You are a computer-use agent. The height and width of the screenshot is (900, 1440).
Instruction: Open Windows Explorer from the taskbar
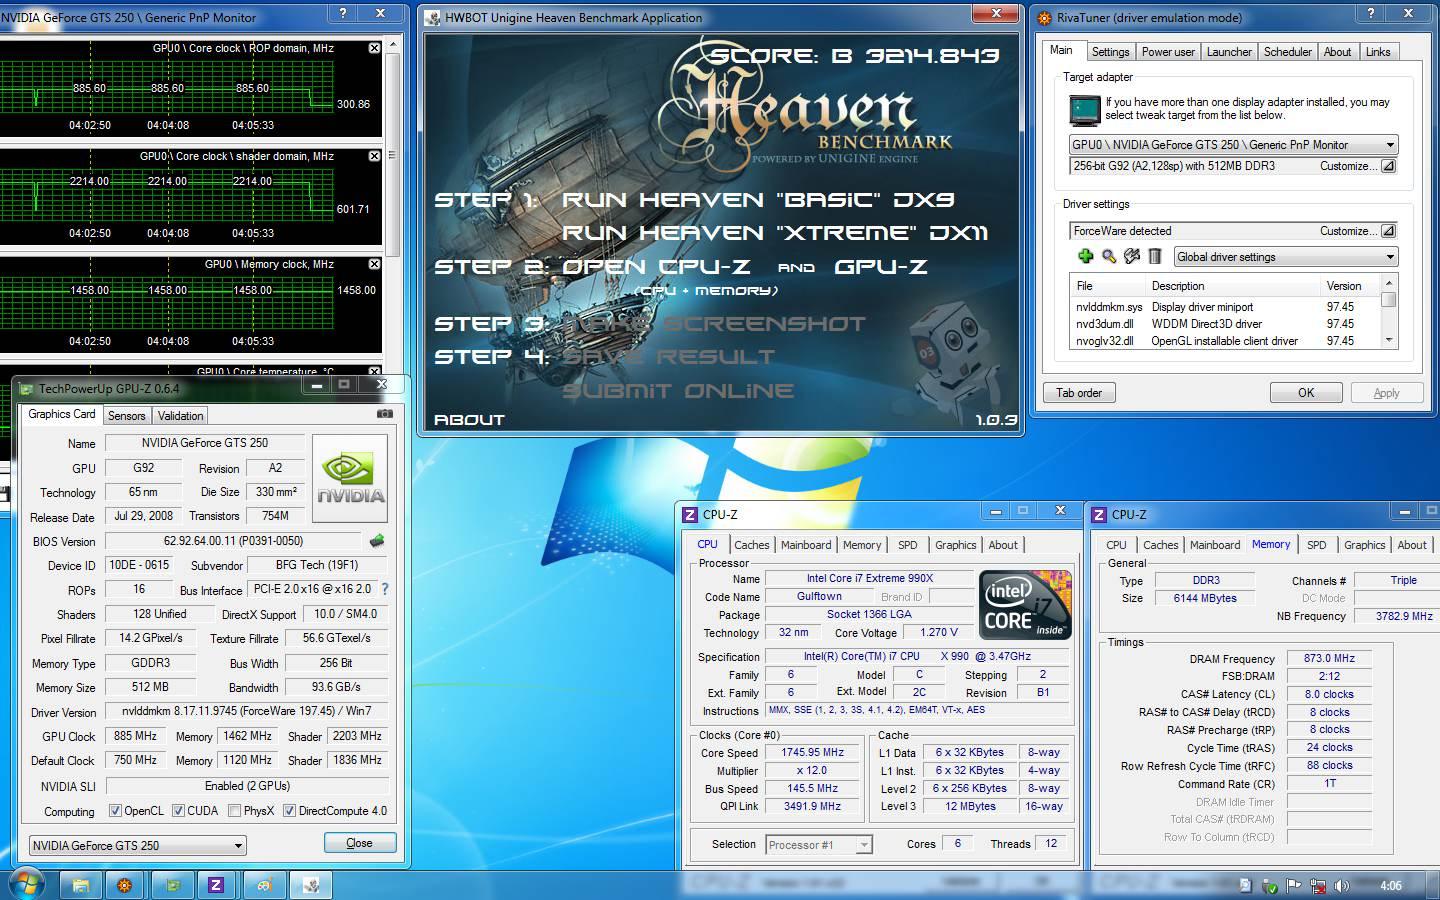80,885
